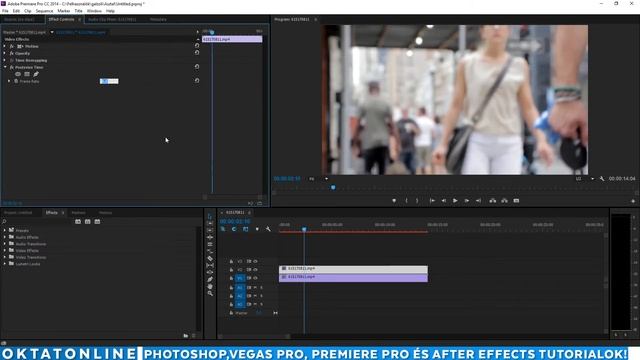The image size is (640, 360).
Task: Open the Button Editor plus icon in Program monitor
Action: point(633,201)
